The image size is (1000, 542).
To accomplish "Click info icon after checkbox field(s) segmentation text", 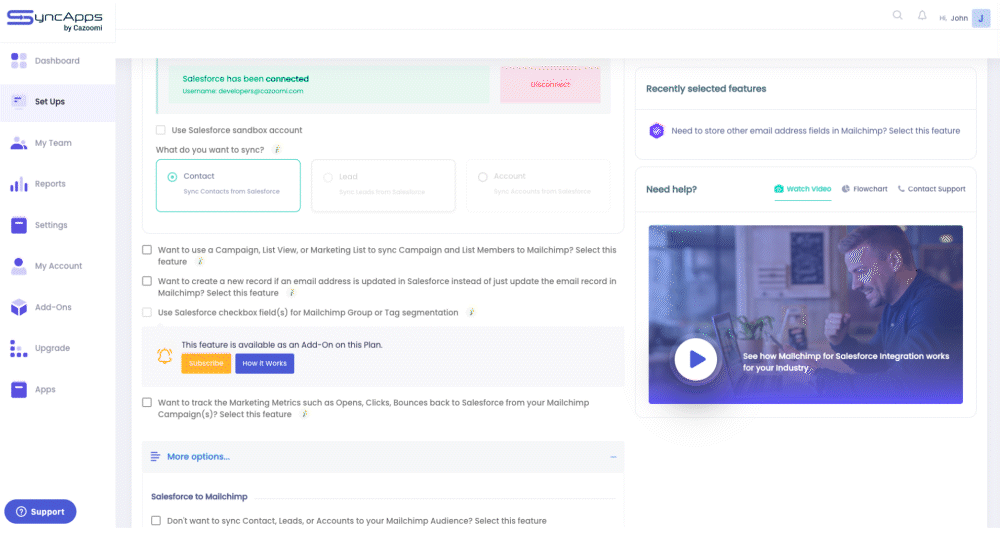I will point(471,312).
